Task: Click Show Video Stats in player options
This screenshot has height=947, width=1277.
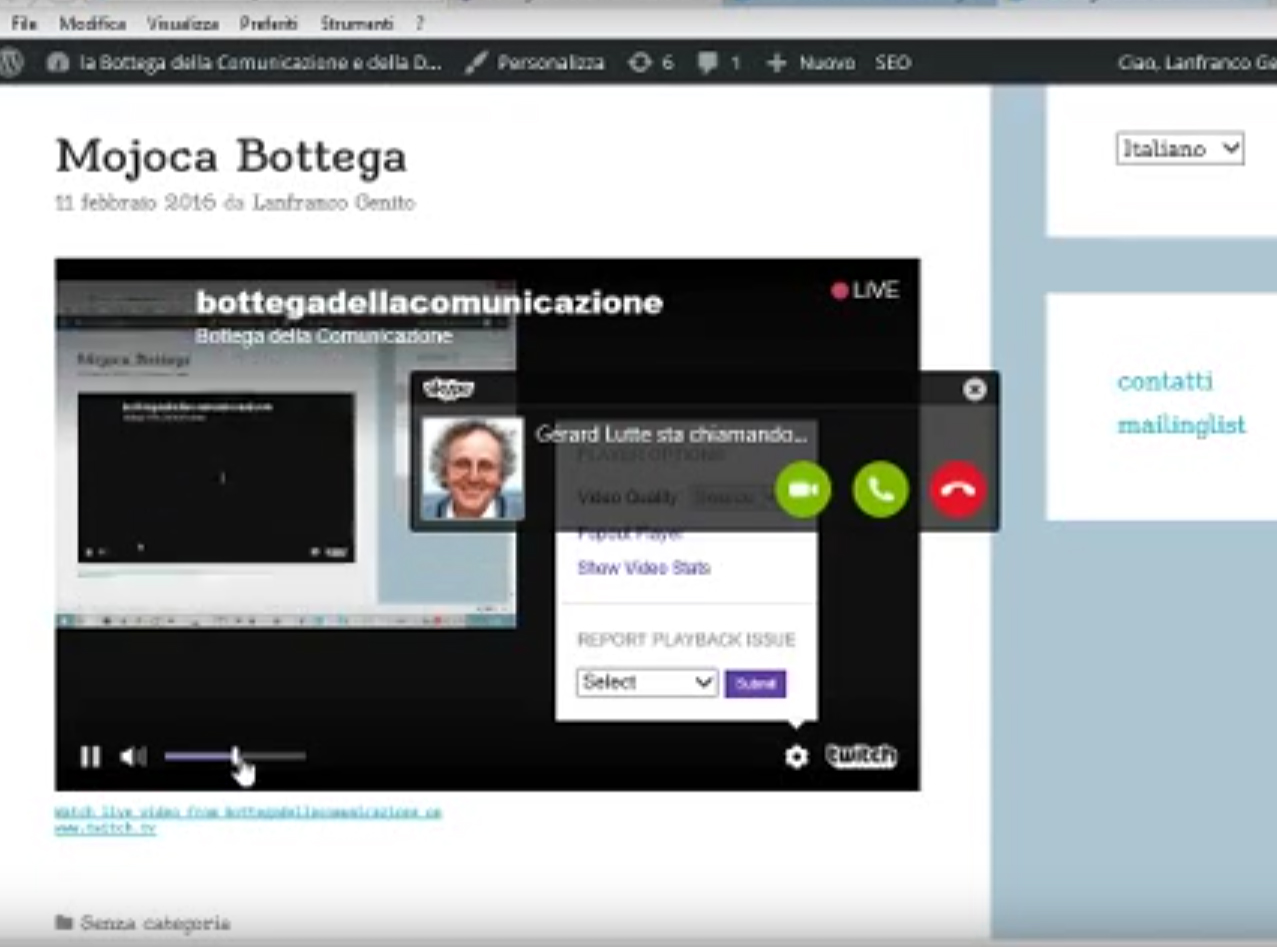Action: [644, 568]
